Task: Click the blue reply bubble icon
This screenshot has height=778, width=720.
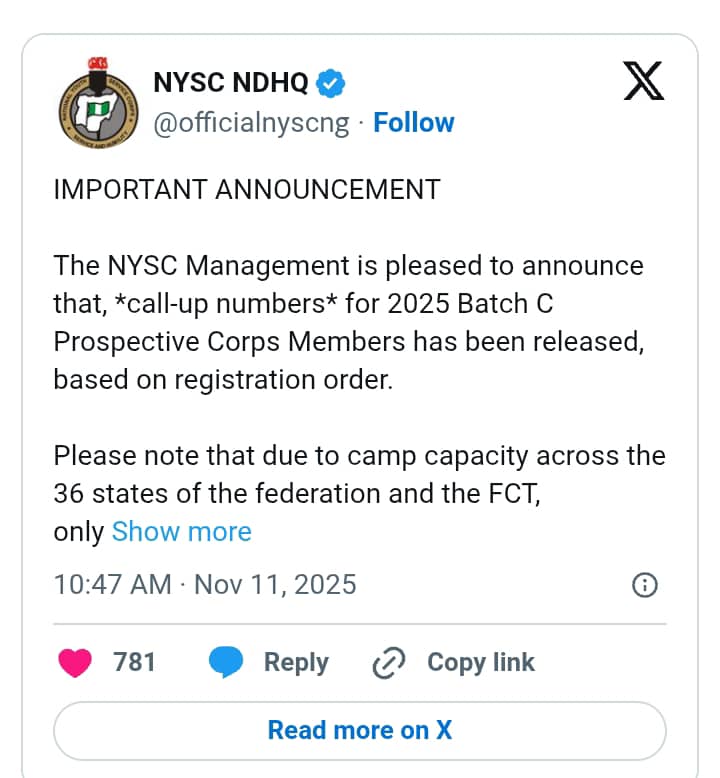Action: click(x=225, y=662)
